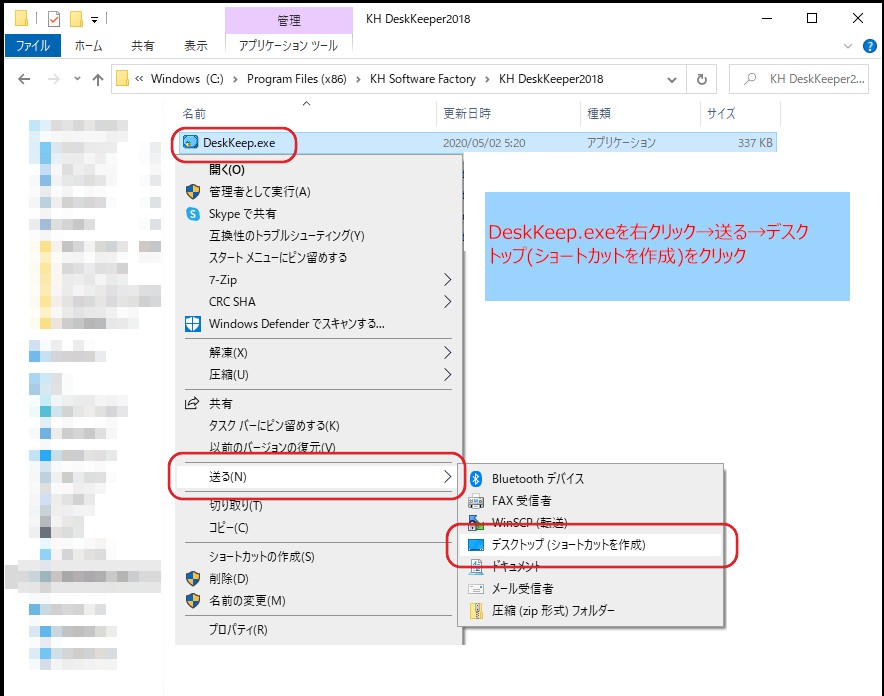This screenshot has width=884, height=696.
Task: Open help with the question mark icon
Action: [869, 46]
